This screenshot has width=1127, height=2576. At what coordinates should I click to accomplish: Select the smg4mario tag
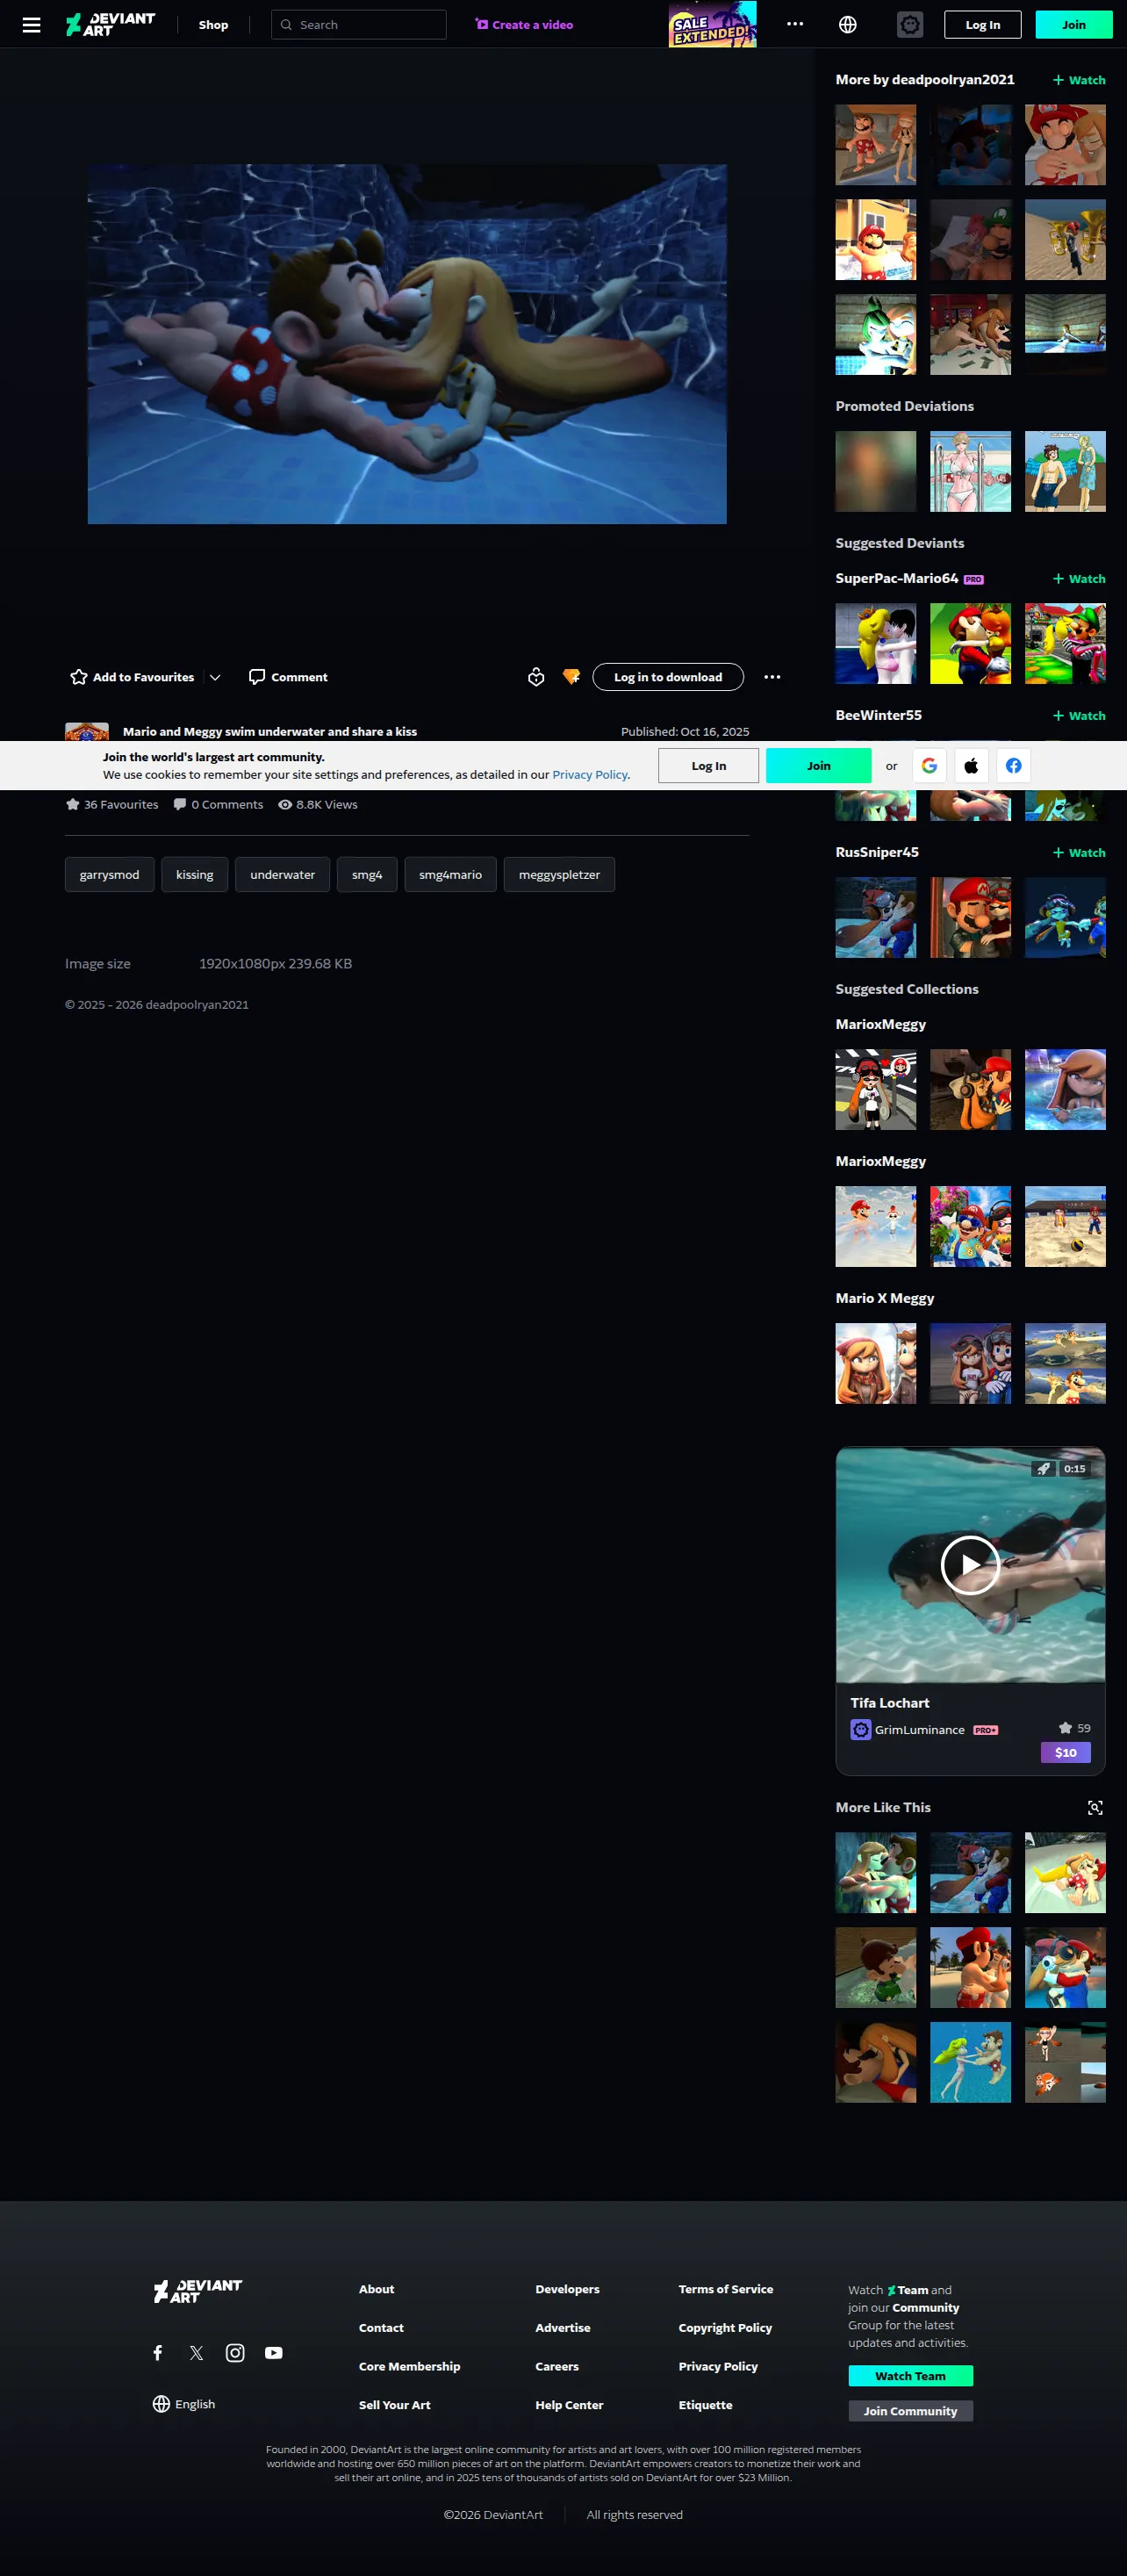click(x=451, y=875)
